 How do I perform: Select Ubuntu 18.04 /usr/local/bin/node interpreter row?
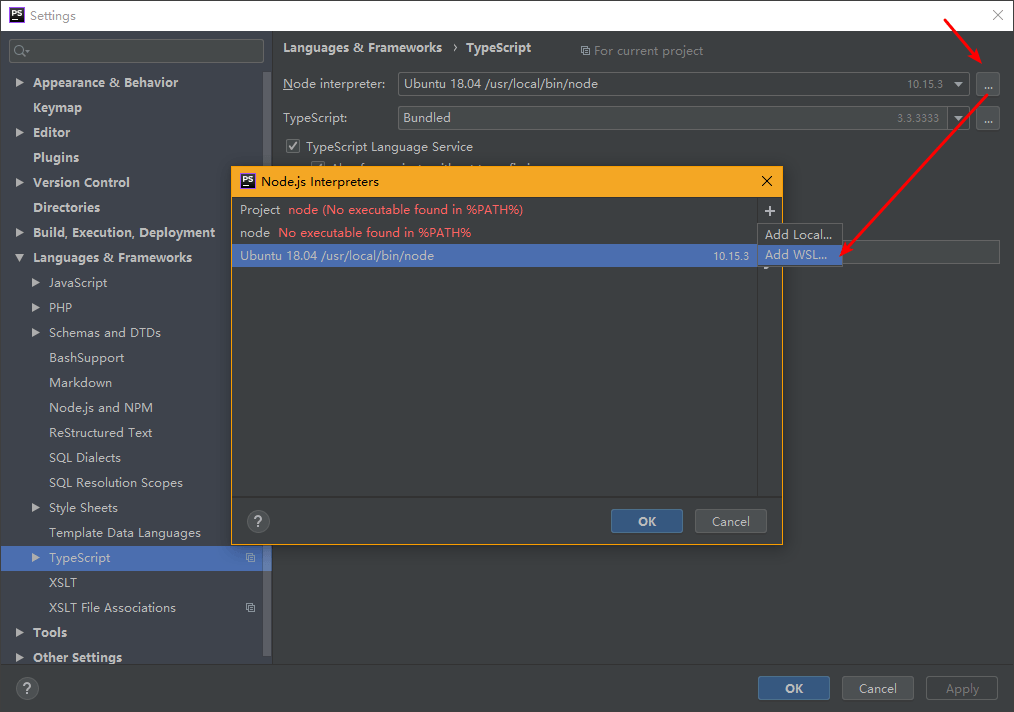(494, 255)
